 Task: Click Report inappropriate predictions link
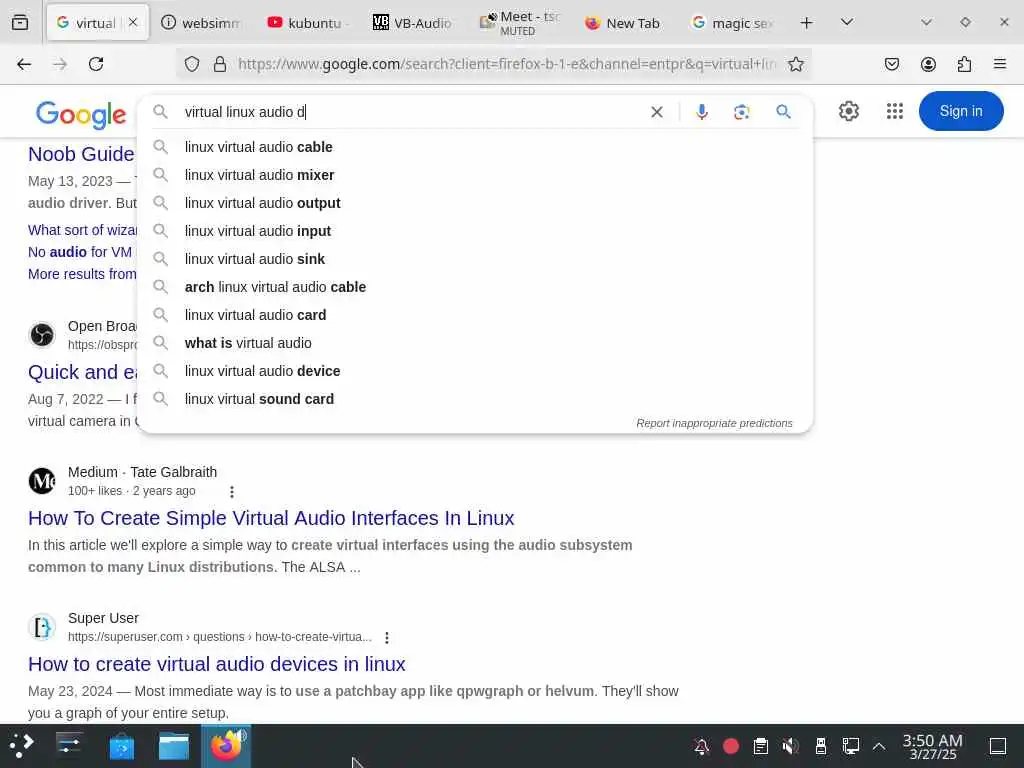click(714, 423)
